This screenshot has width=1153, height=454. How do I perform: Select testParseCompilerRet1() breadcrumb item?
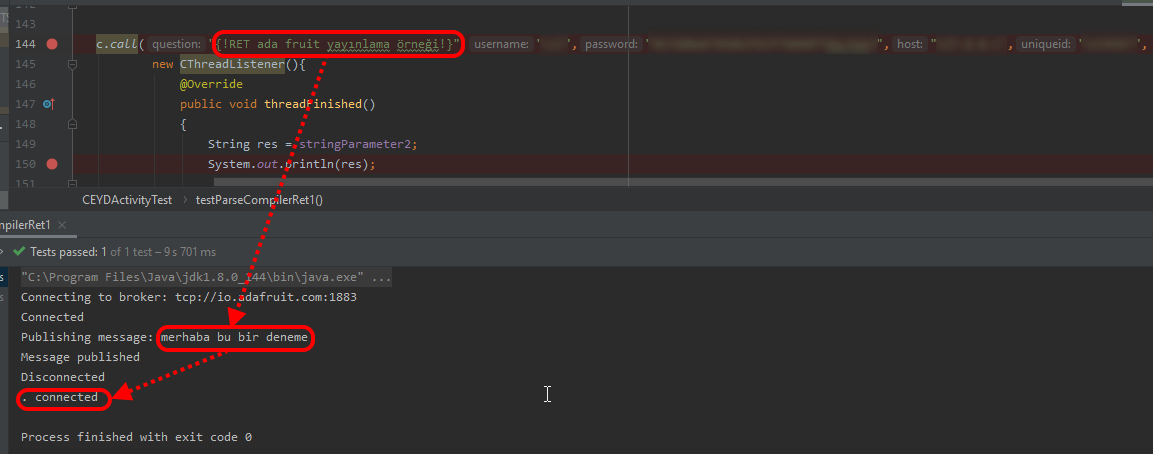pos(259,200)
